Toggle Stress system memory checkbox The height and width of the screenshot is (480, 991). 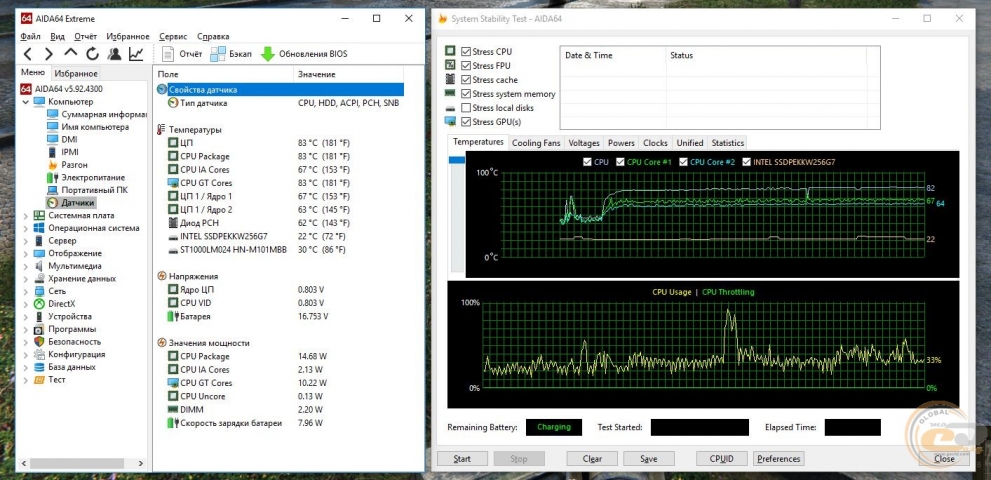466,94
